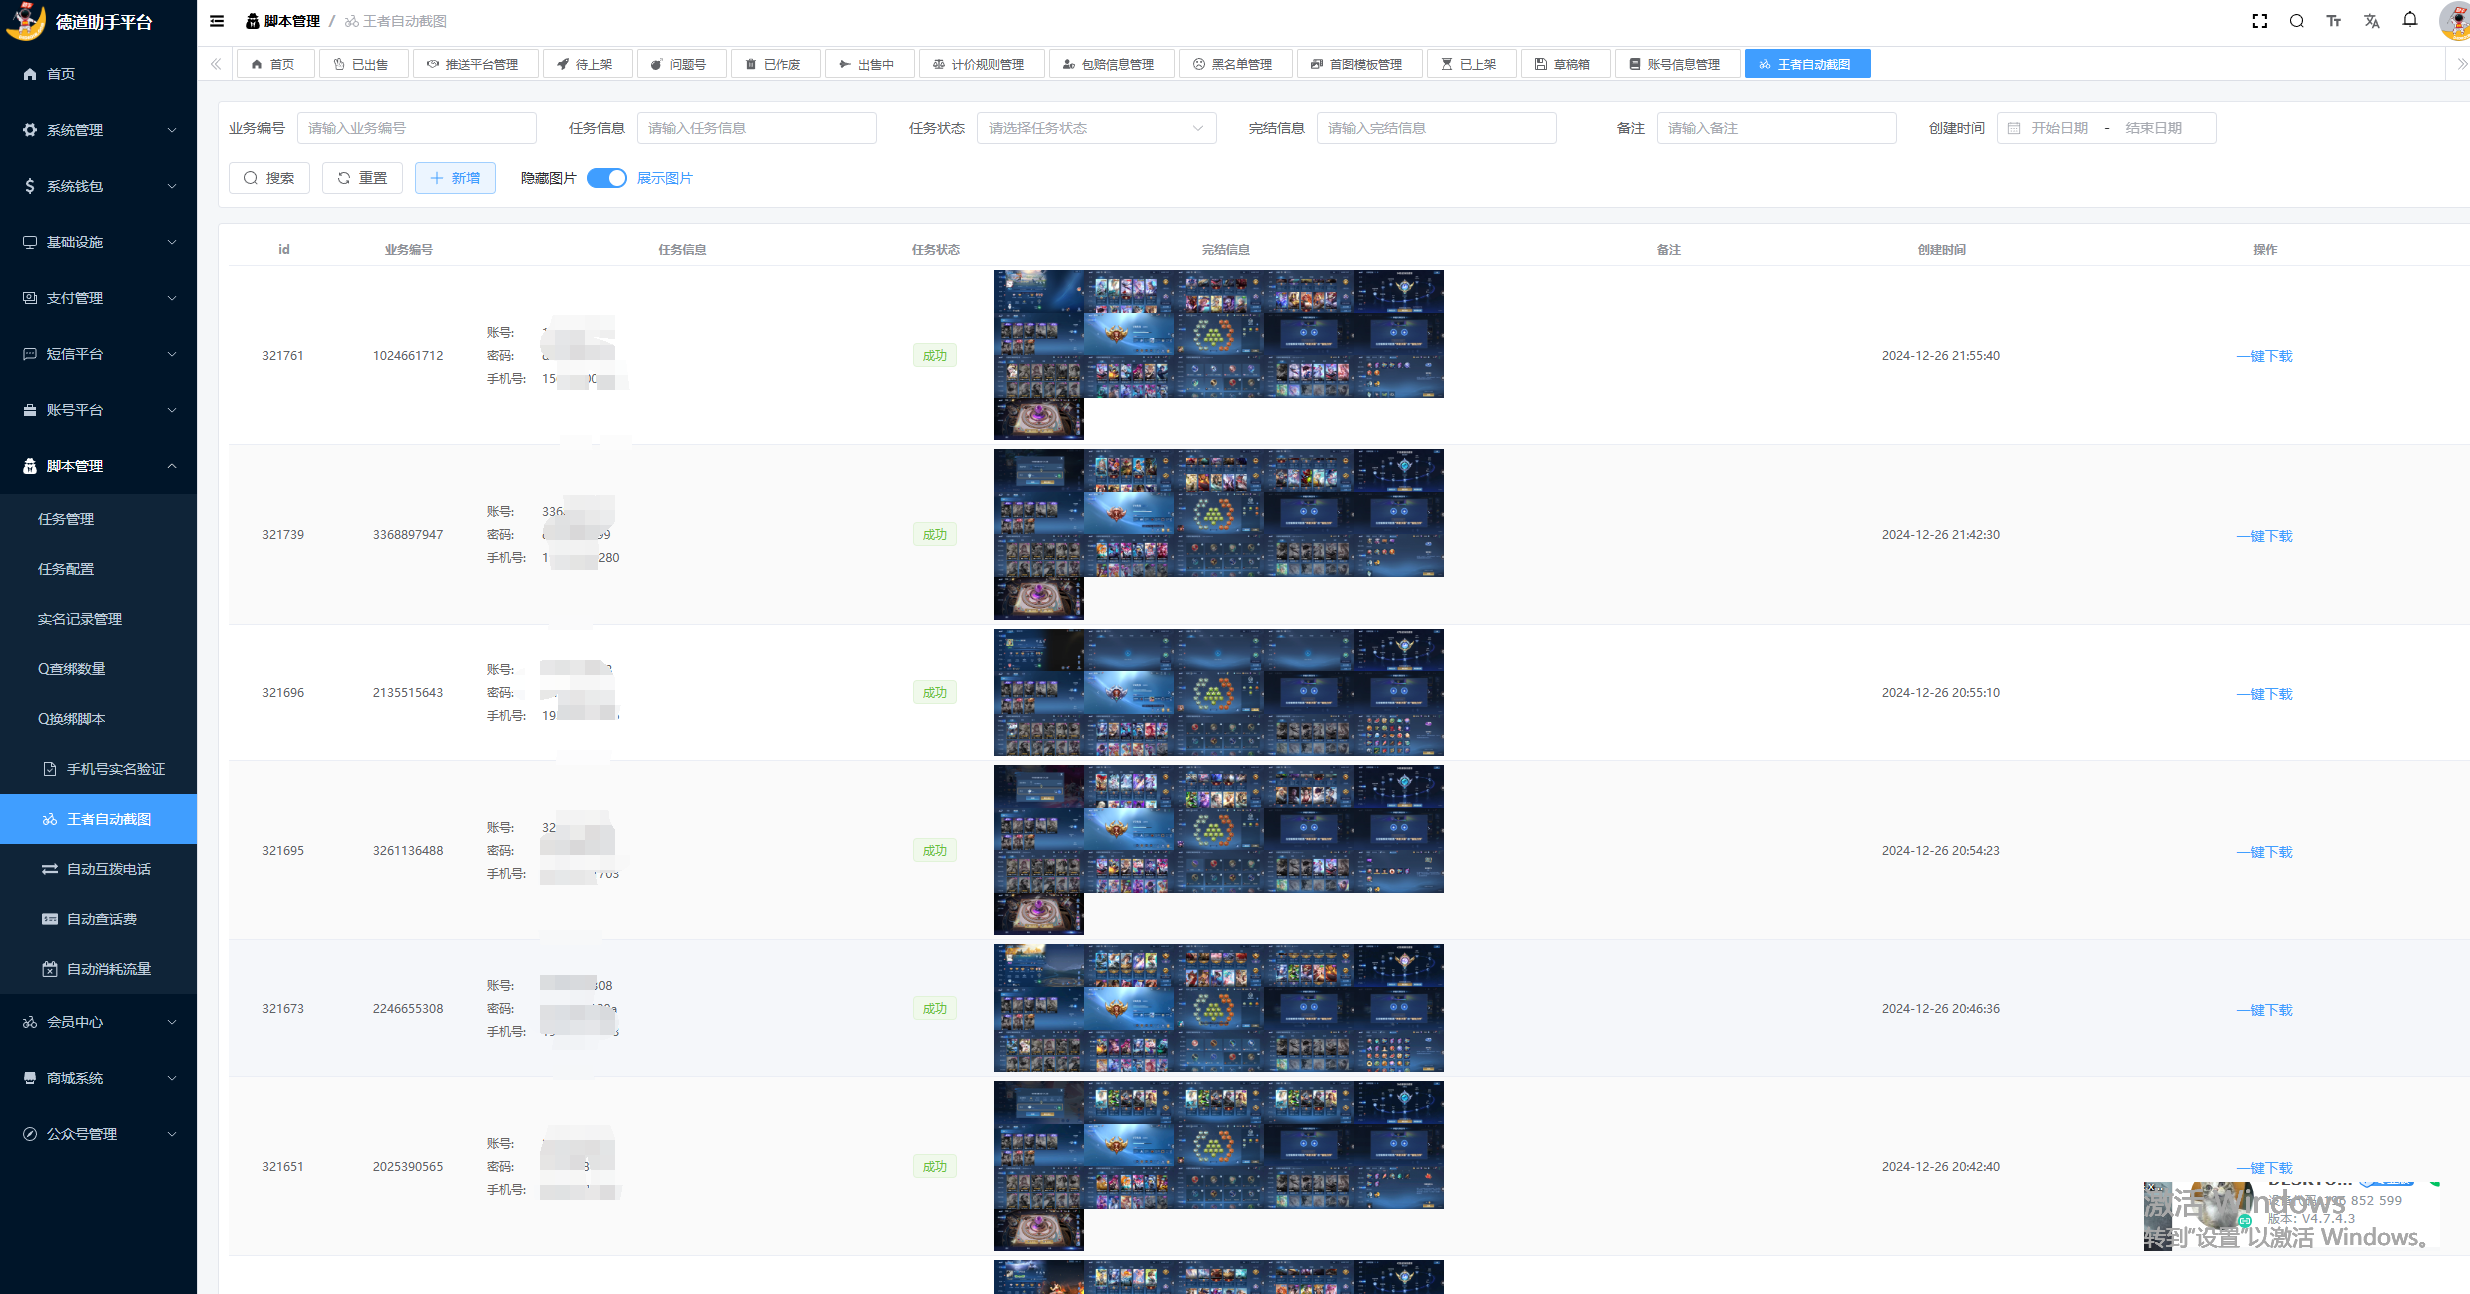
Task: Click 一键下载 for row 321761
Action: (x=2265, y=356)
